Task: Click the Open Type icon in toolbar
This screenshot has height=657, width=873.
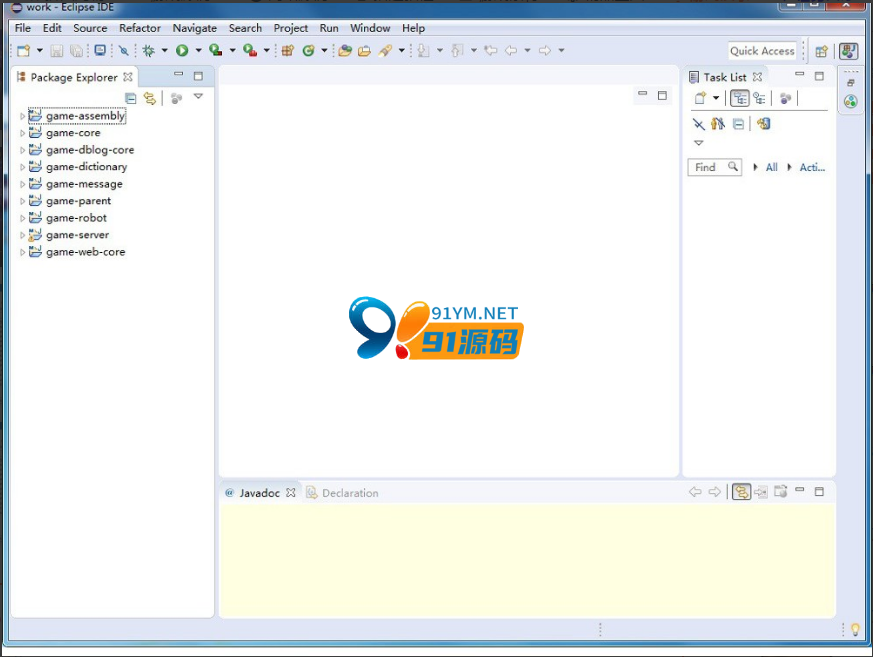Action: pos(345,51)
